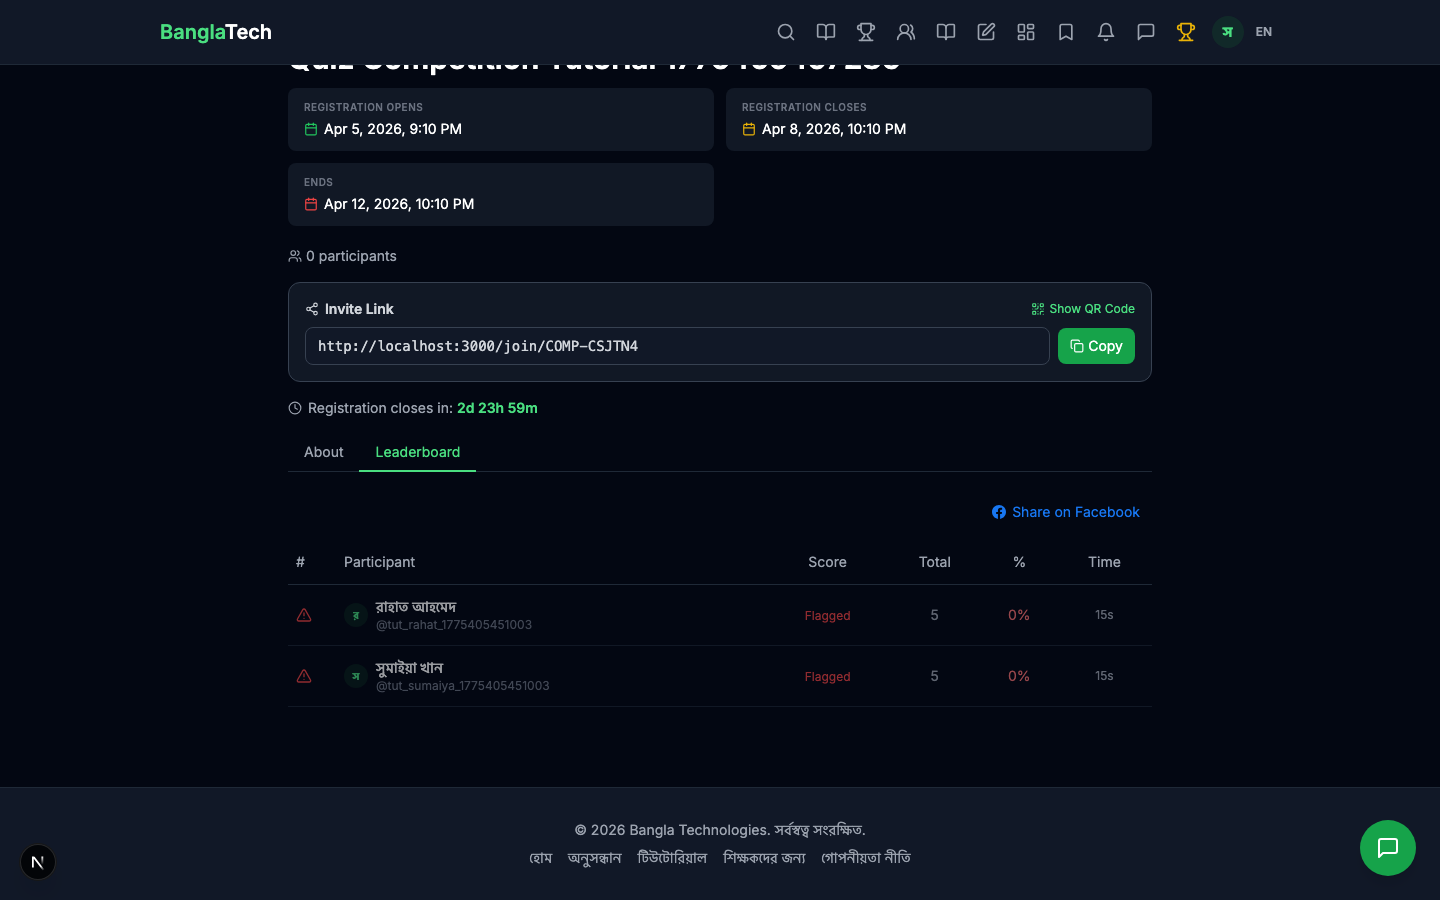Click the pencil edit icon in navbar
The width and height of the screenshot is (1440, 900).
click(x=986, y=32)
